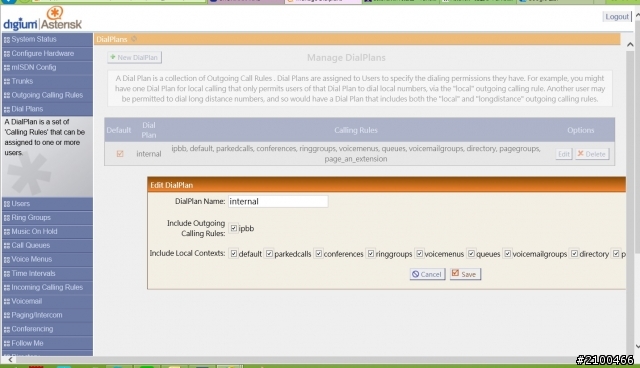640x368 pixels.
Task: Toggle voicemenus local context
Action: (419, 253)
